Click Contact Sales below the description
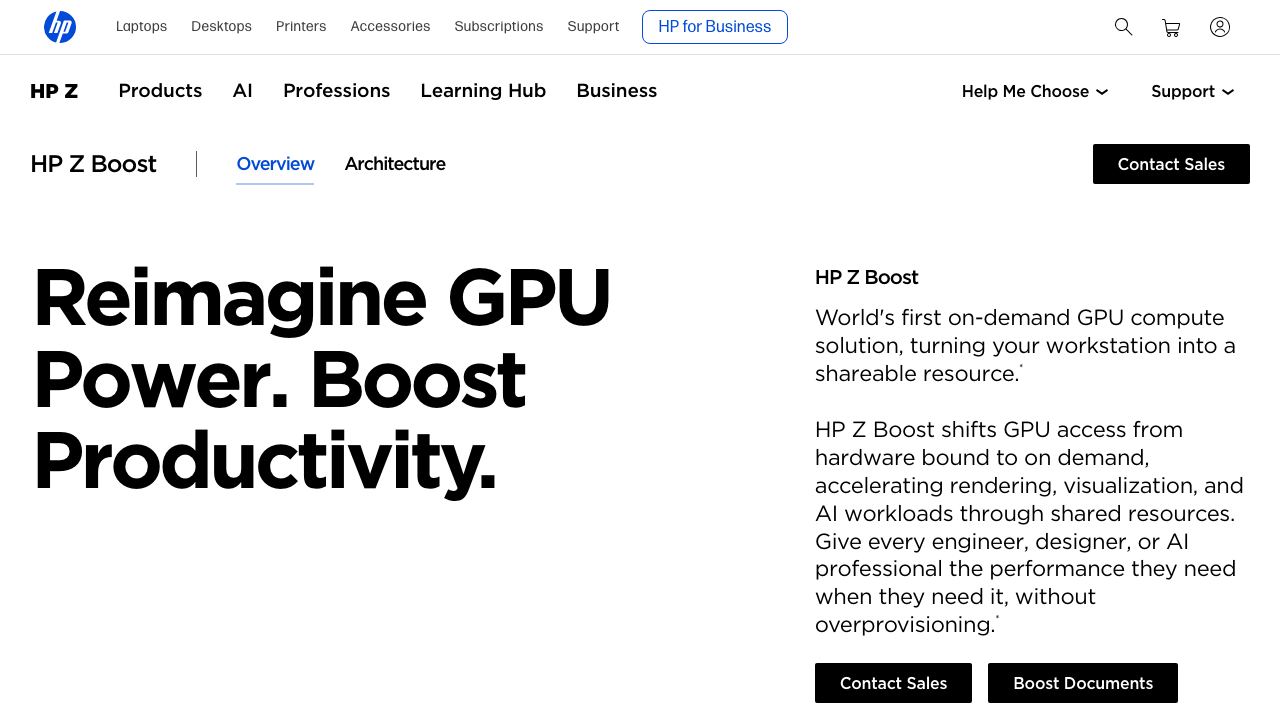Viewport: 1280px width, 720px height. tap(893, 683)
